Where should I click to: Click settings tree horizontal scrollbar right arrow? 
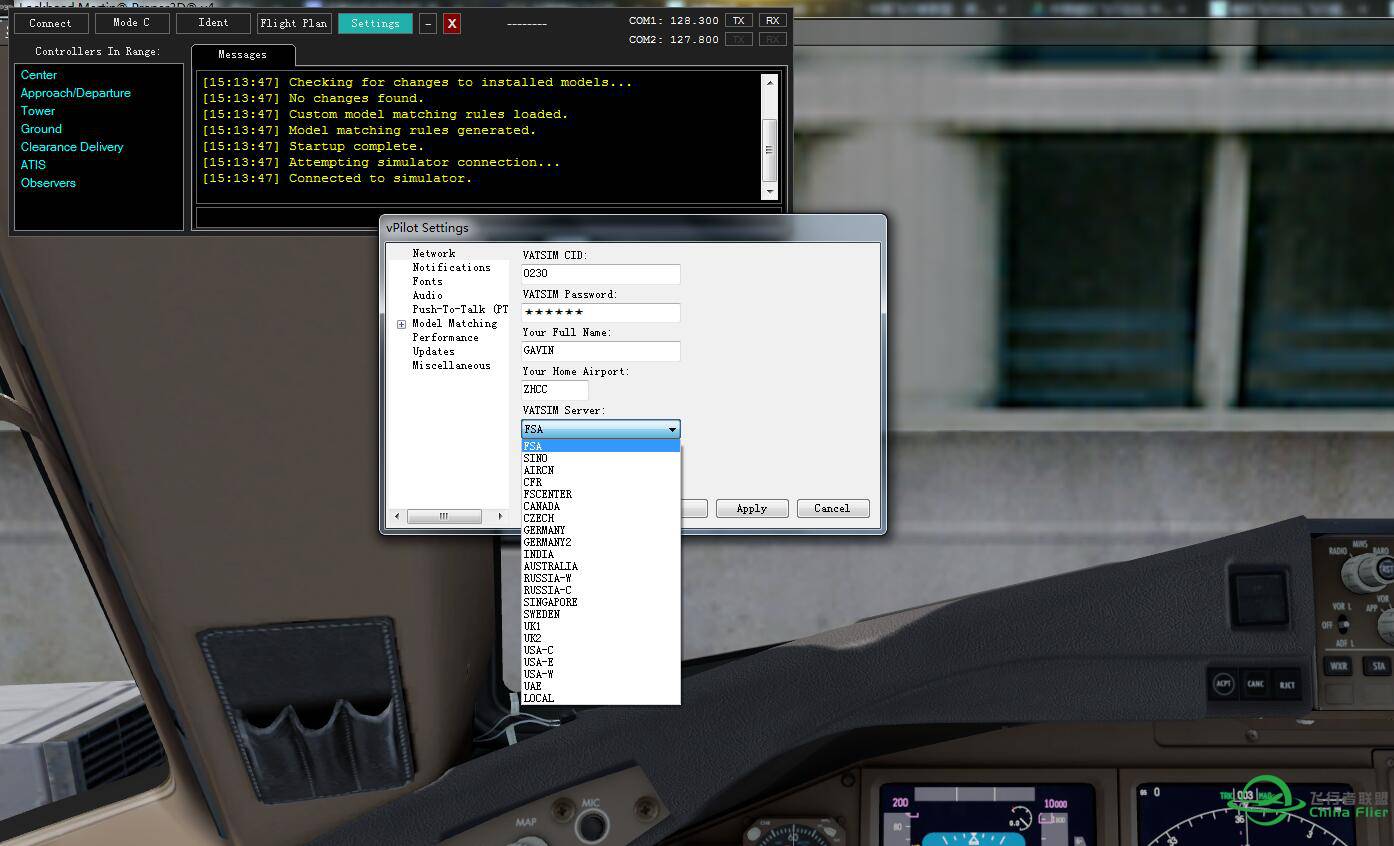502,516
